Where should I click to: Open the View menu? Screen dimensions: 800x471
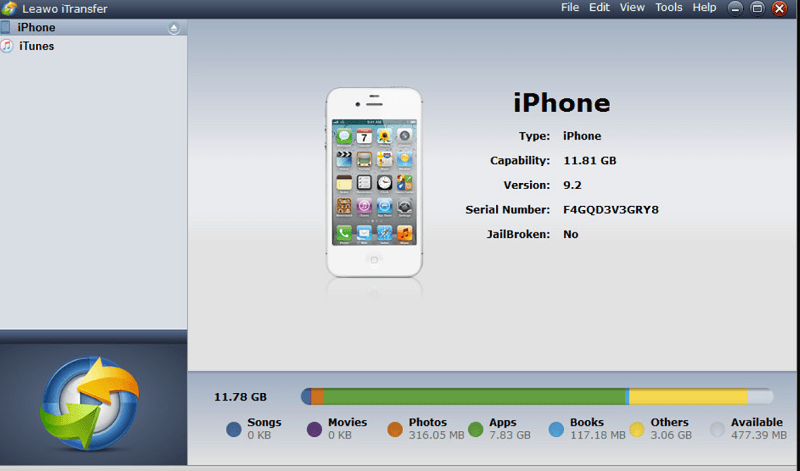[x=632, y=8]
